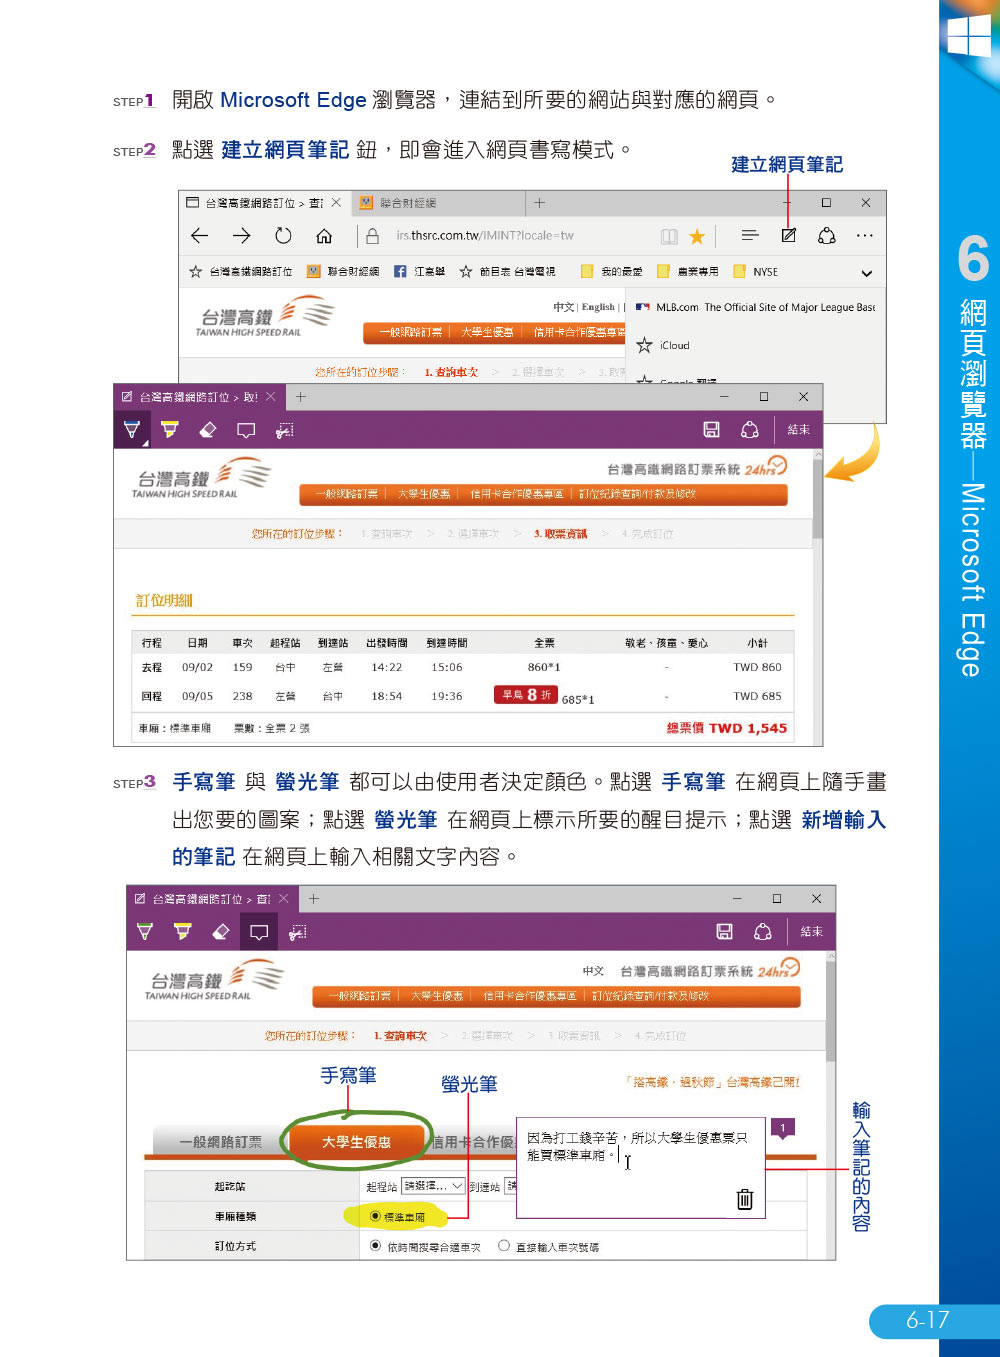Viewport: 1000px width, 1357px height.
Task: Delete the typed note using the trash icon
Action: pyautogui.click(x=744, y=1199)
